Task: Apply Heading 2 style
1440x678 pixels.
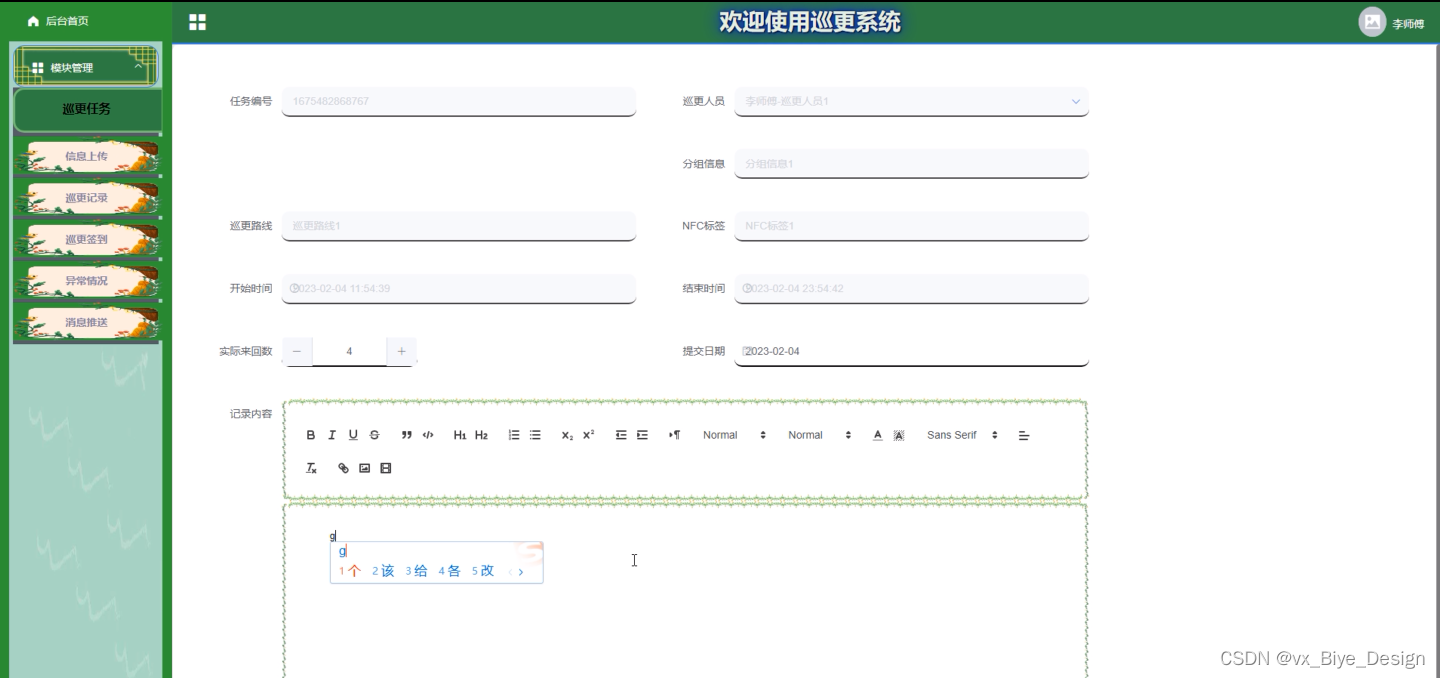Action: point(481,435)
